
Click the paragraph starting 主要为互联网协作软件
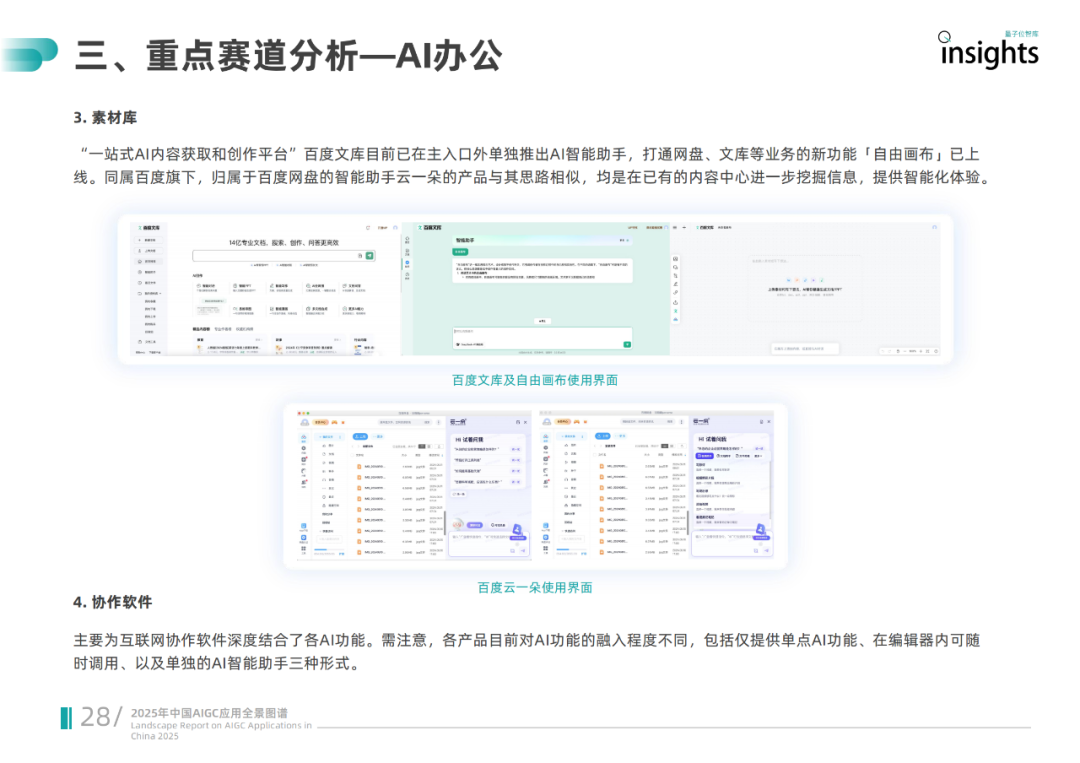click(527, 652)
